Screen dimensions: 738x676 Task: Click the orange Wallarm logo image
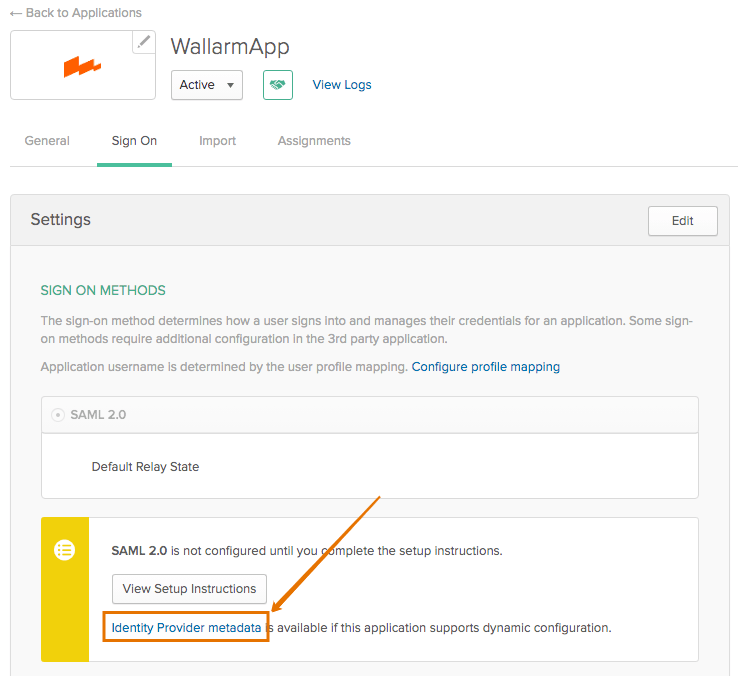82,66
